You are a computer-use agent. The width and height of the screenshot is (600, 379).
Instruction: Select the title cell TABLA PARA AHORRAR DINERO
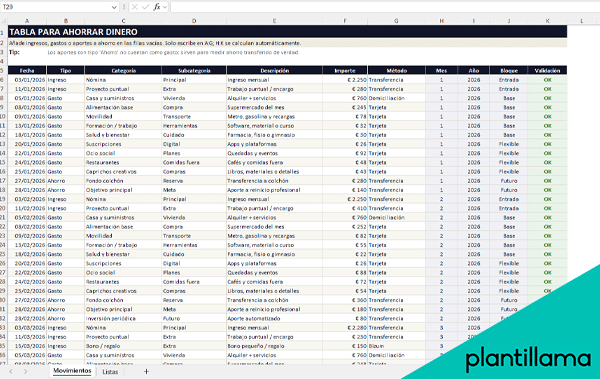pos(287,32)
